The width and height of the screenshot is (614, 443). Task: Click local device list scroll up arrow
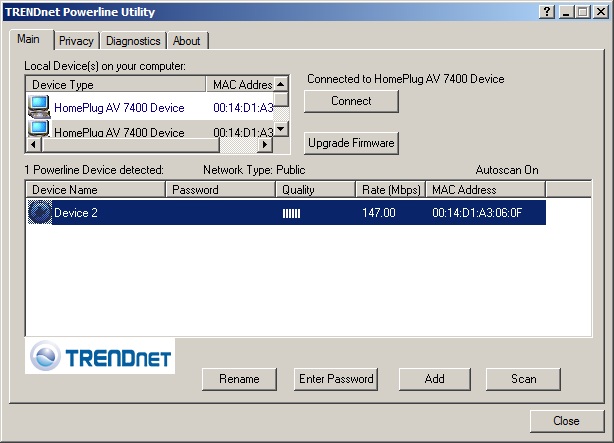tap(281, 84)
